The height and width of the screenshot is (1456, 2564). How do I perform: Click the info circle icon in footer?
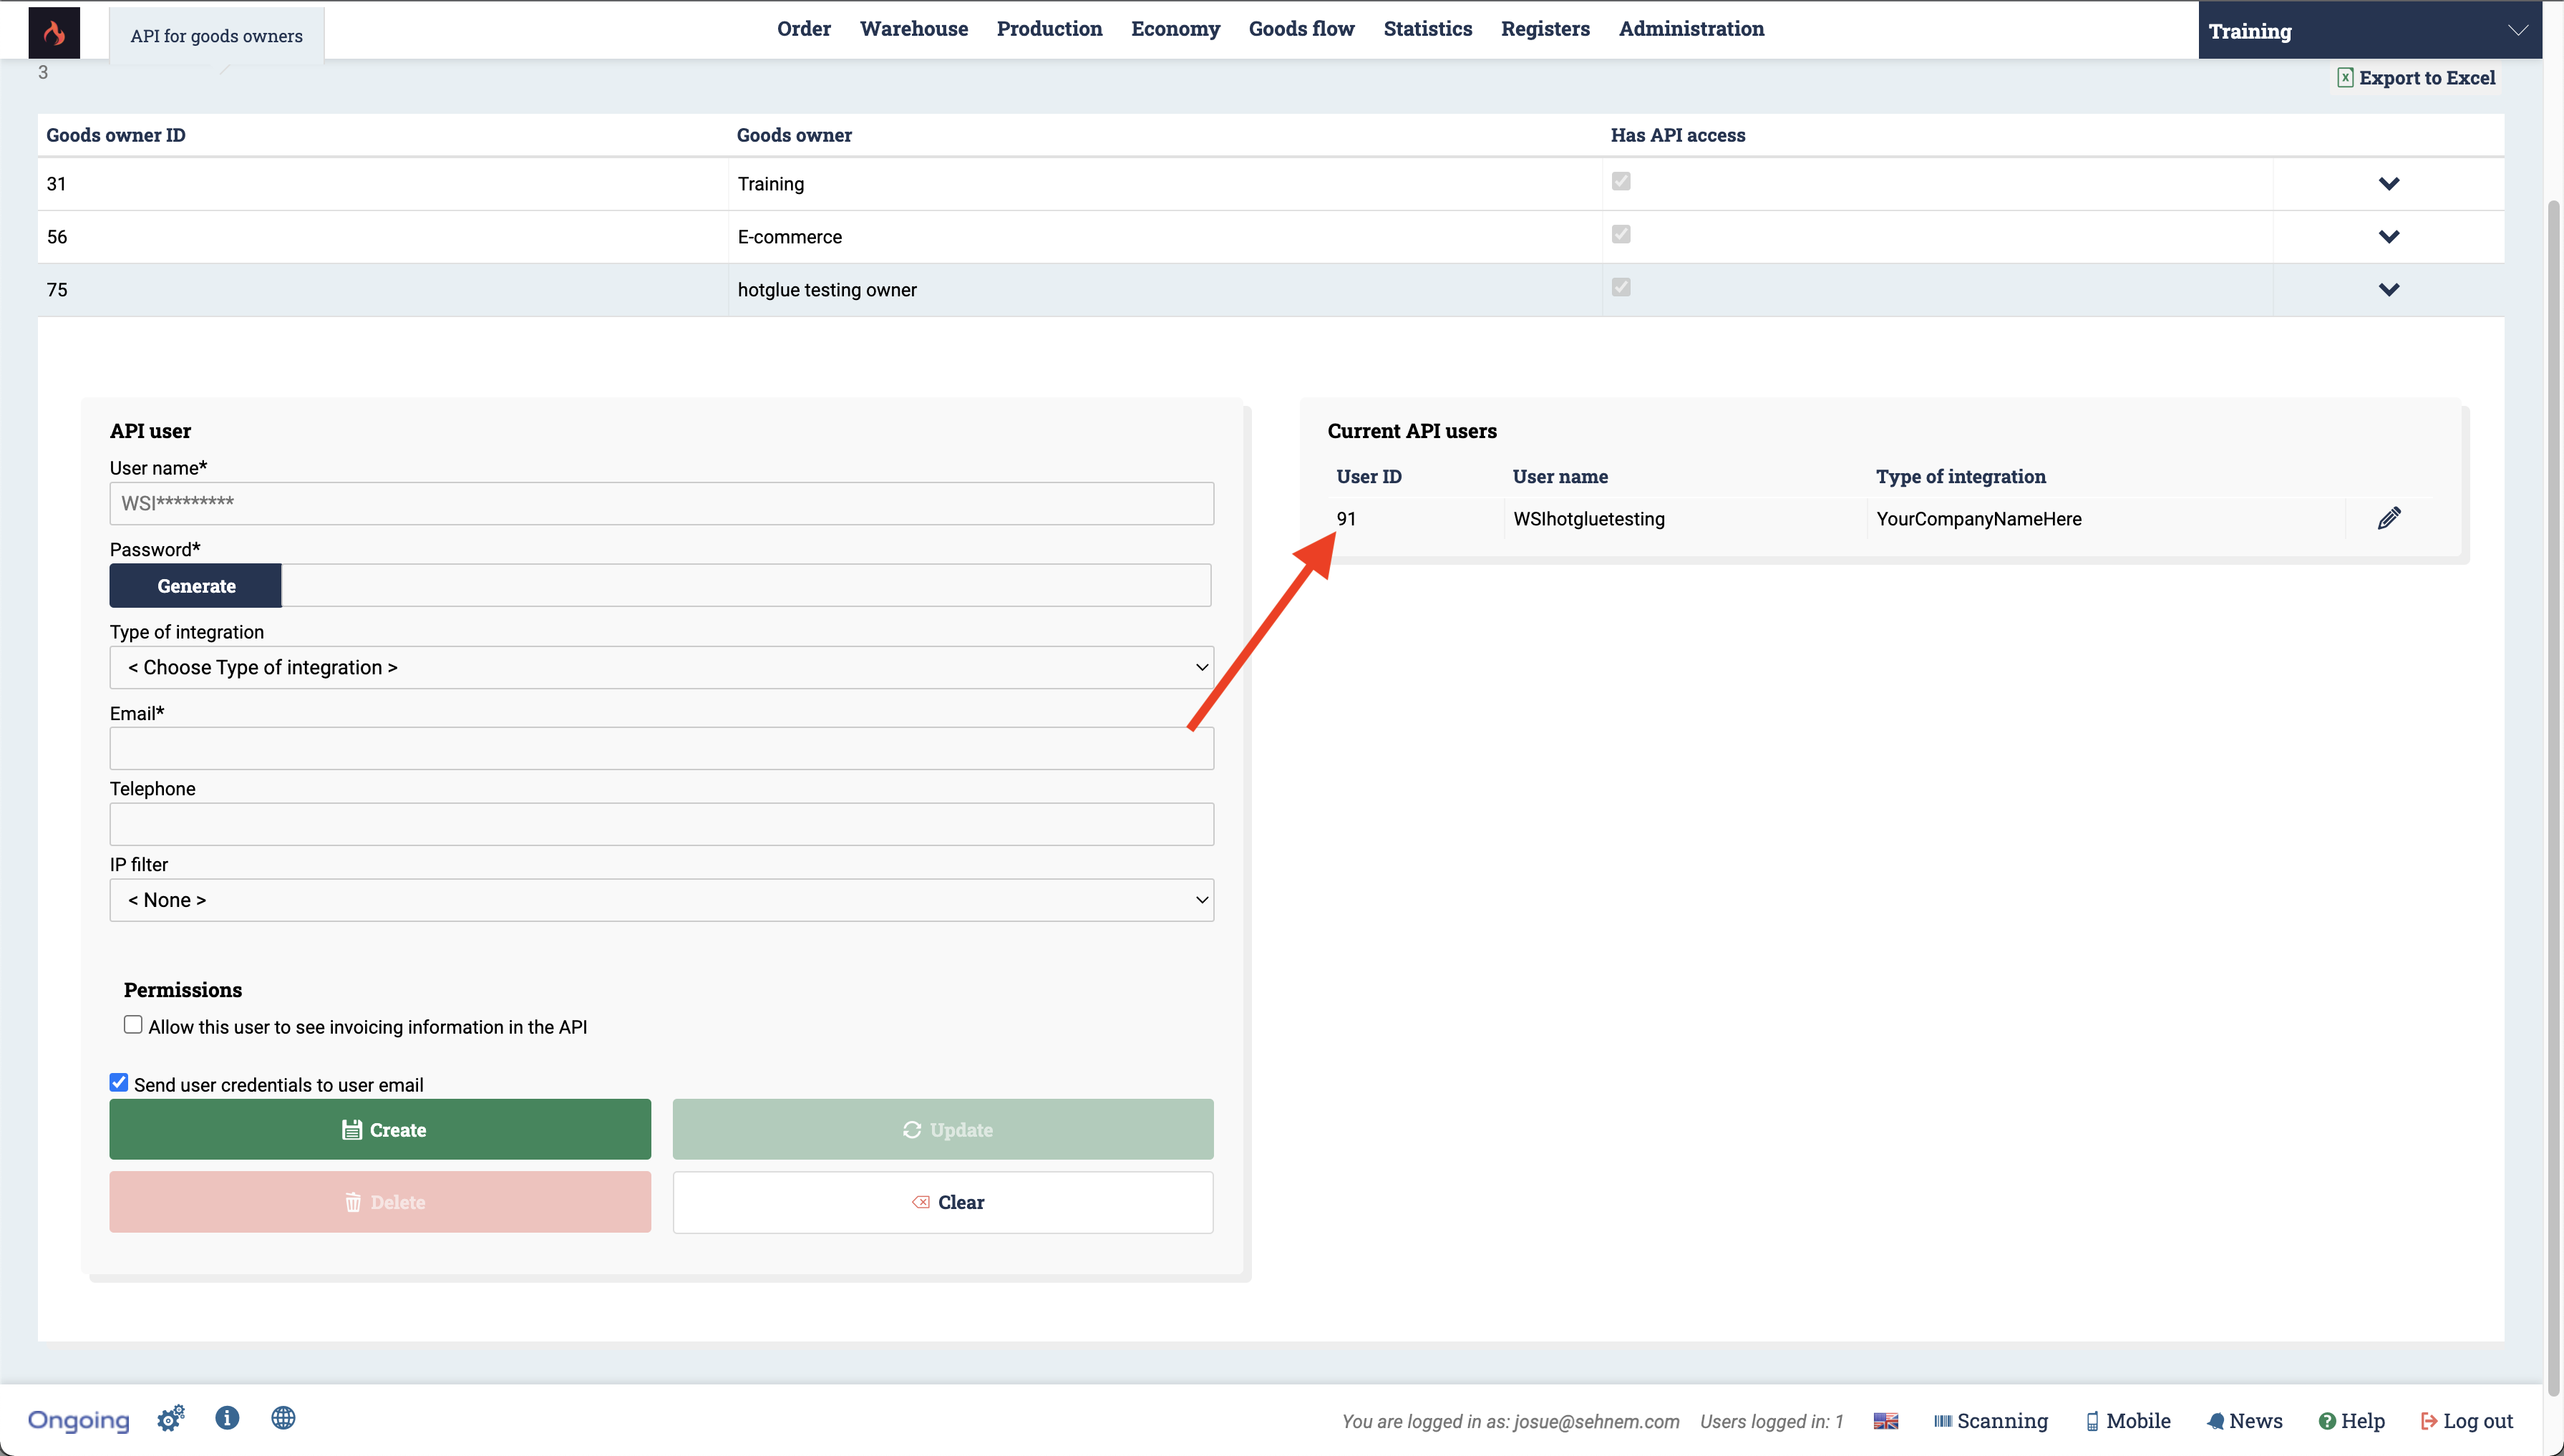[x=227, y=1418]
